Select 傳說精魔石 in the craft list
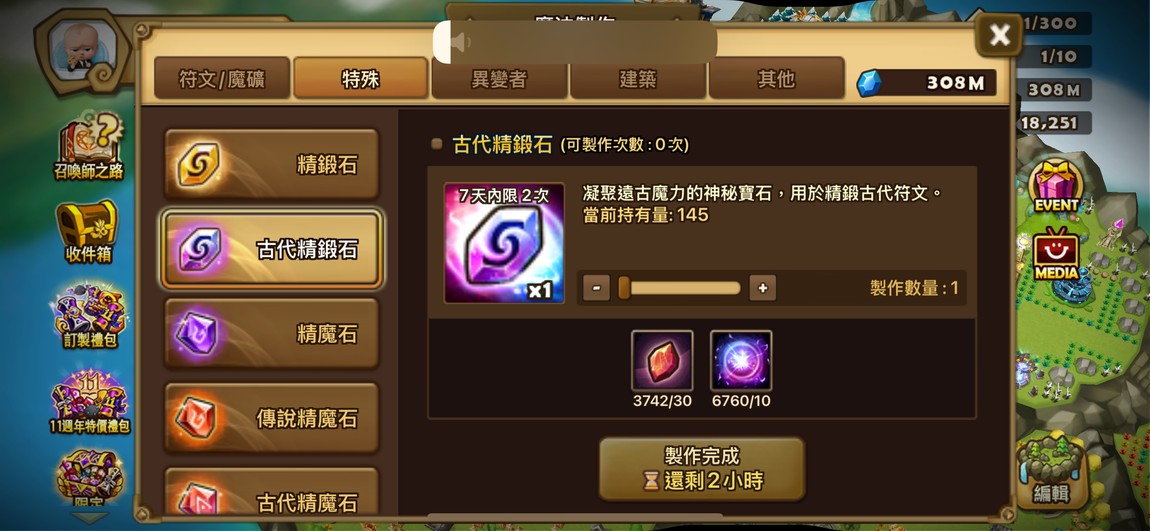 [271, 418]
